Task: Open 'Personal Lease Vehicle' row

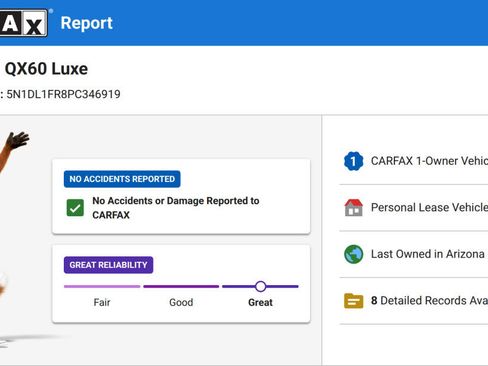Action: 414,208
